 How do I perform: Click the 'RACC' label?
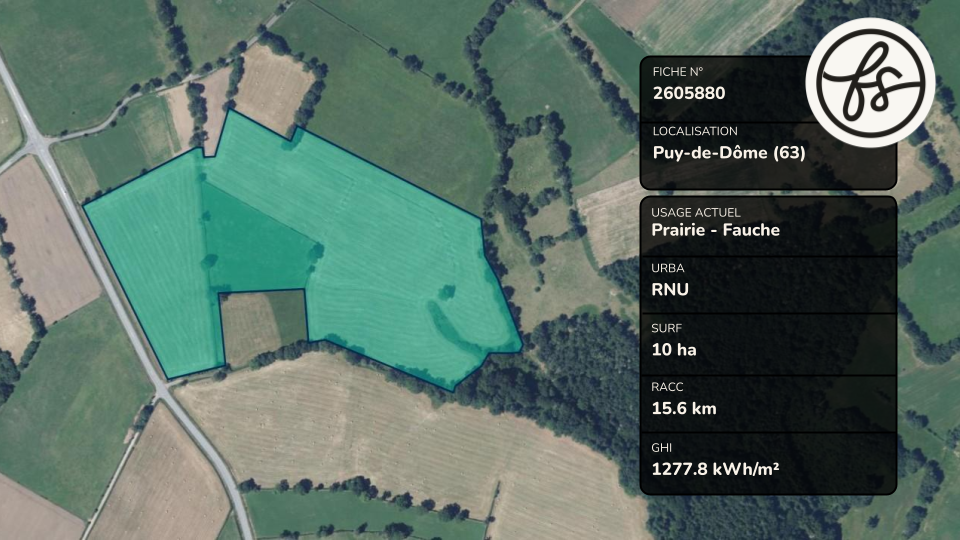667,387
